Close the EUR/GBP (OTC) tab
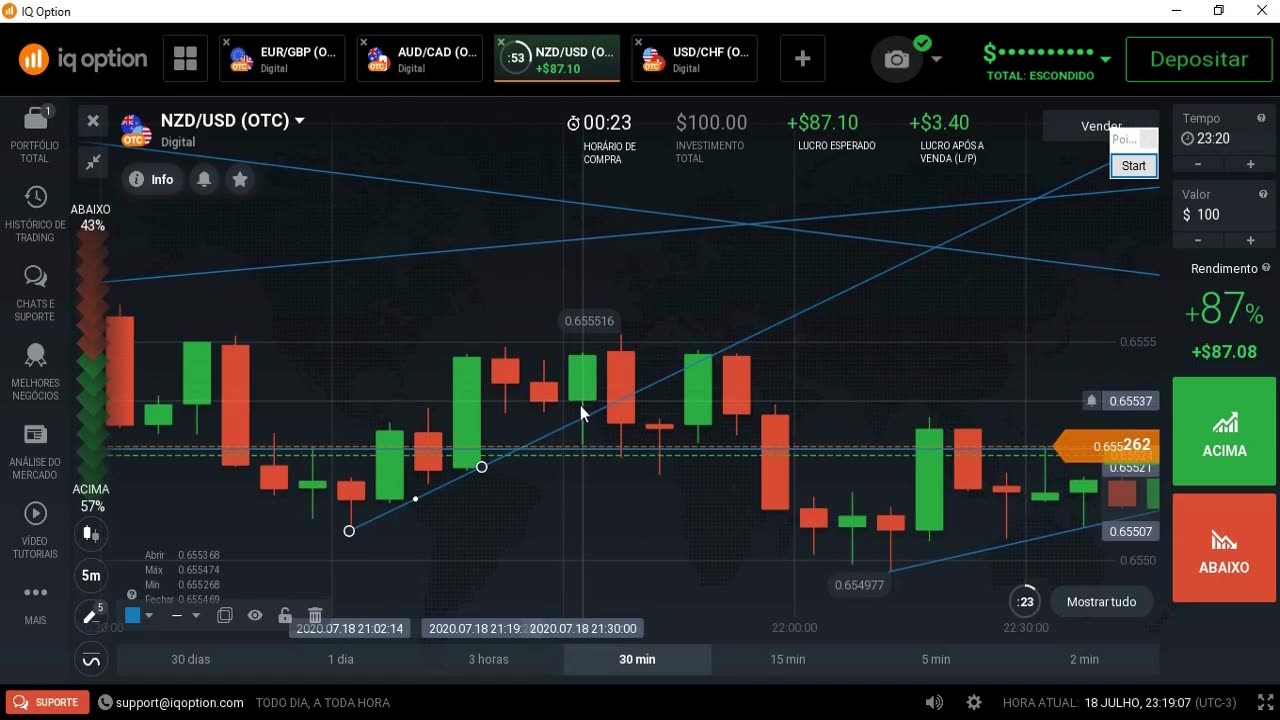The width and height of the screenshot is (1280, 720). pyautogui.click(x=227, y=42)
